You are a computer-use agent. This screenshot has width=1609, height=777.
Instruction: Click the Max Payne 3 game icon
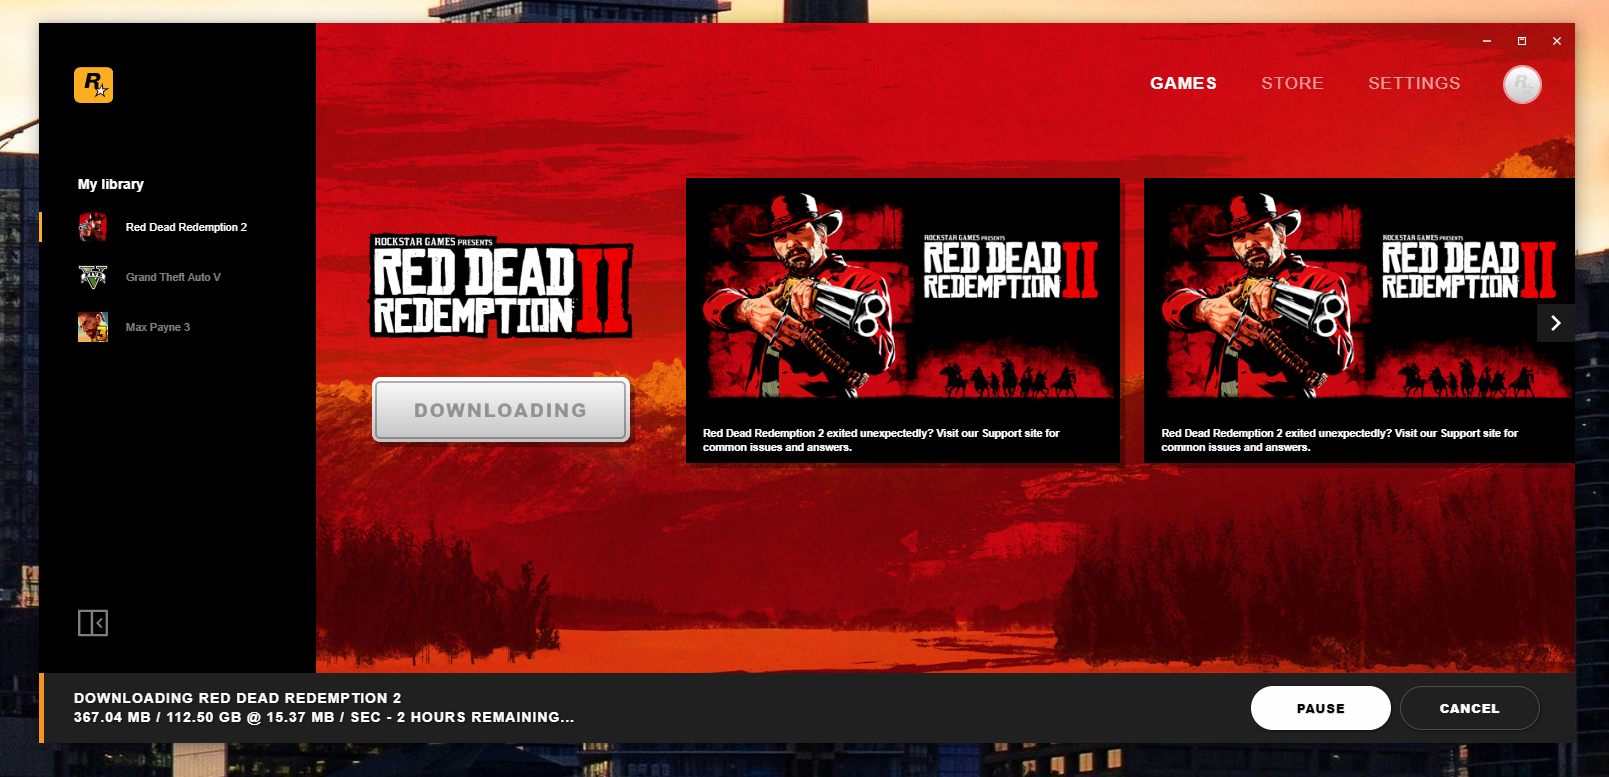(x=93, y=327)
